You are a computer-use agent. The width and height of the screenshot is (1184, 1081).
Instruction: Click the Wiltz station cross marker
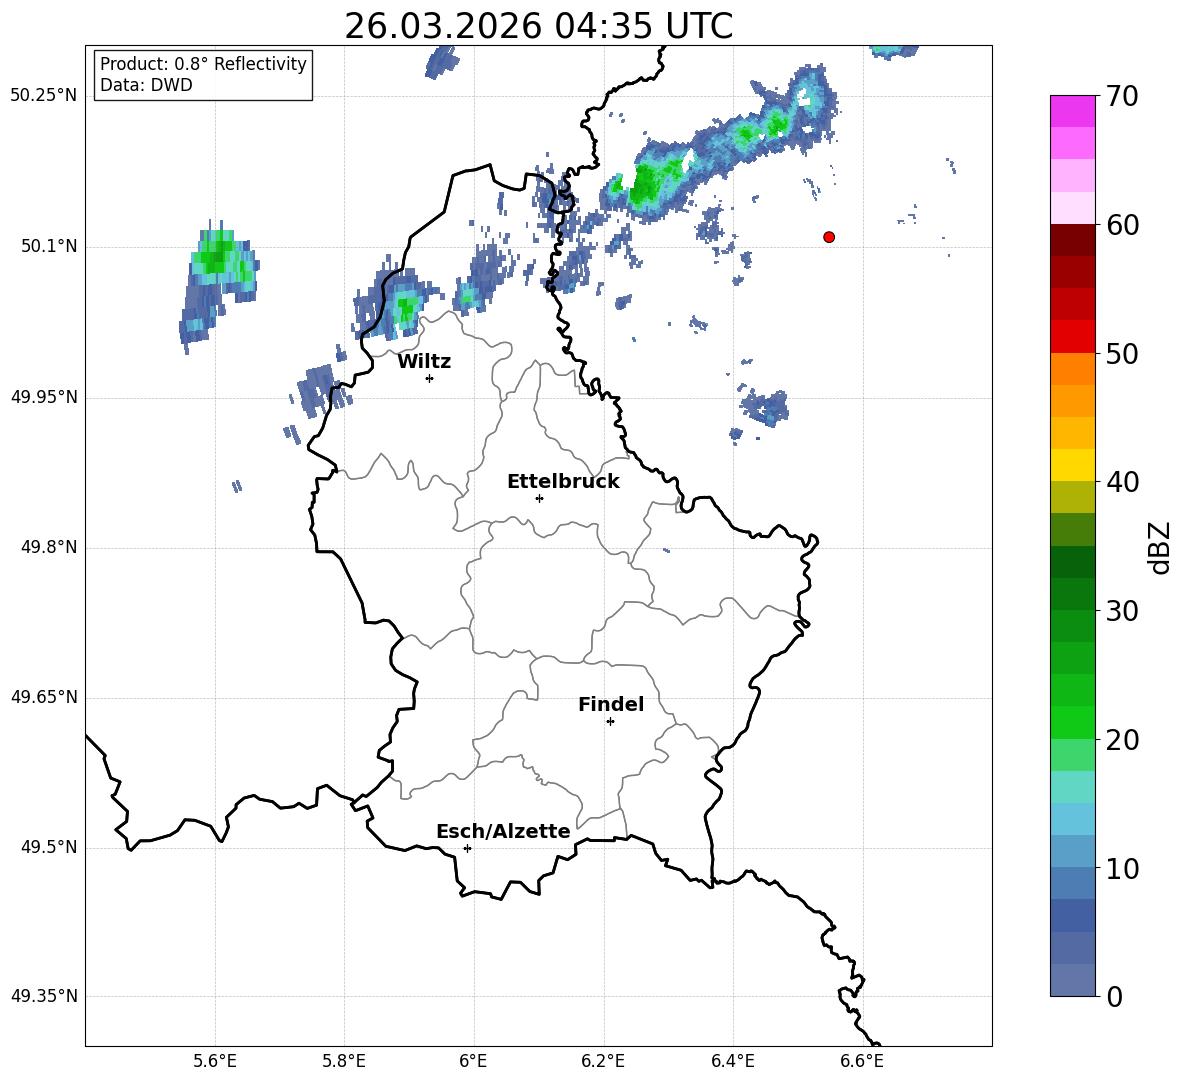(x=430, y=378)
